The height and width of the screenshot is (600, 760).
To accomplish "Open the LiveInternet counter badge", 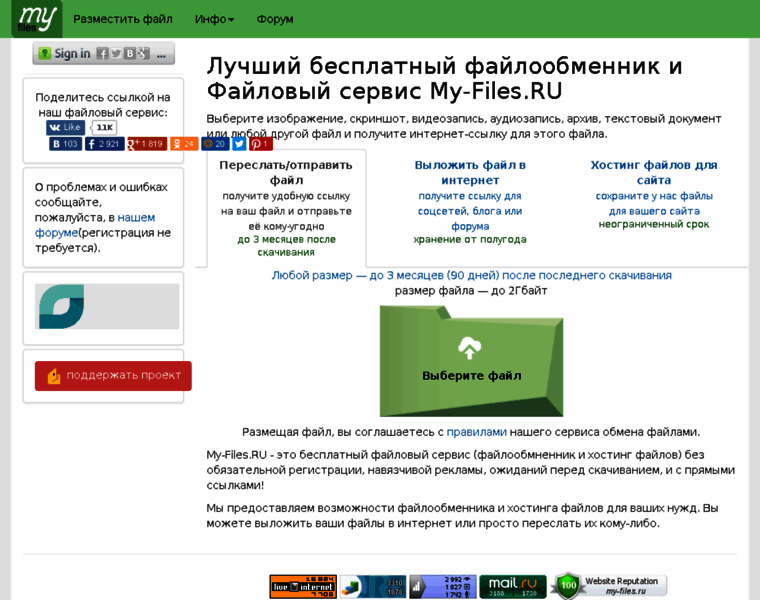I will point(303,586).
